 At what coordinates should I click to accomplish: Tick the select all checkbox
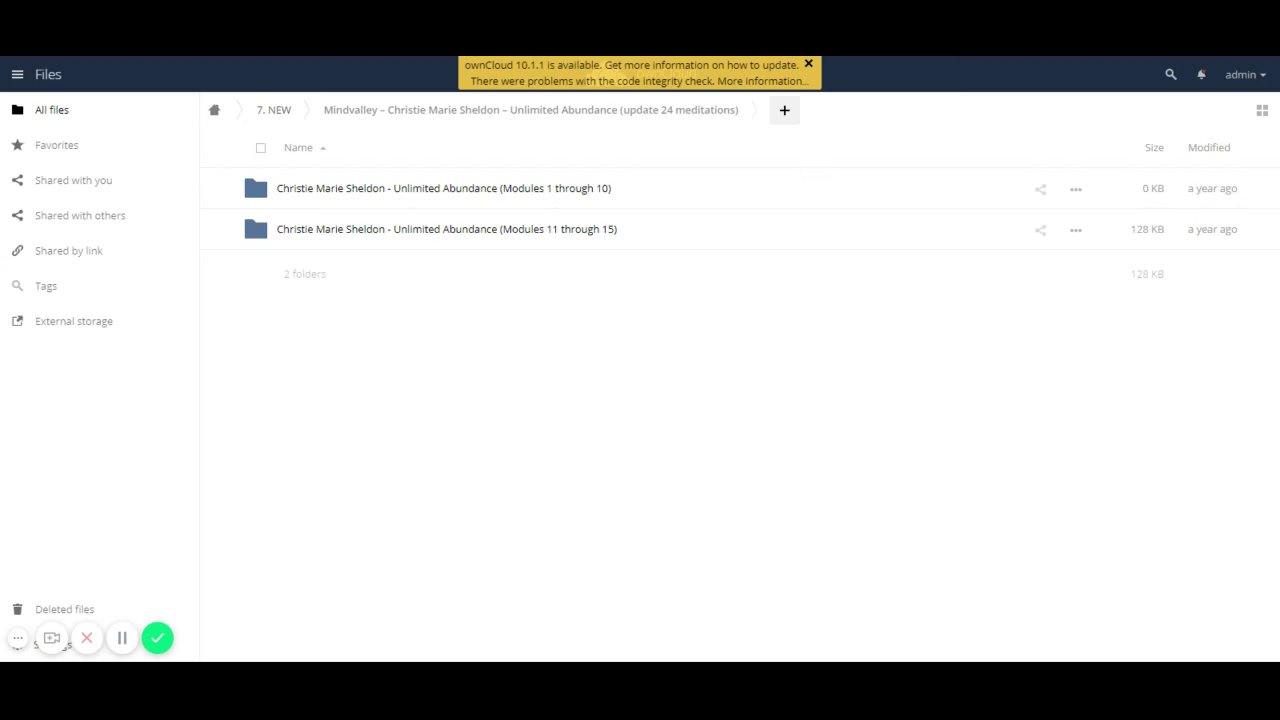pyautogui.click(x=261, y=148)
